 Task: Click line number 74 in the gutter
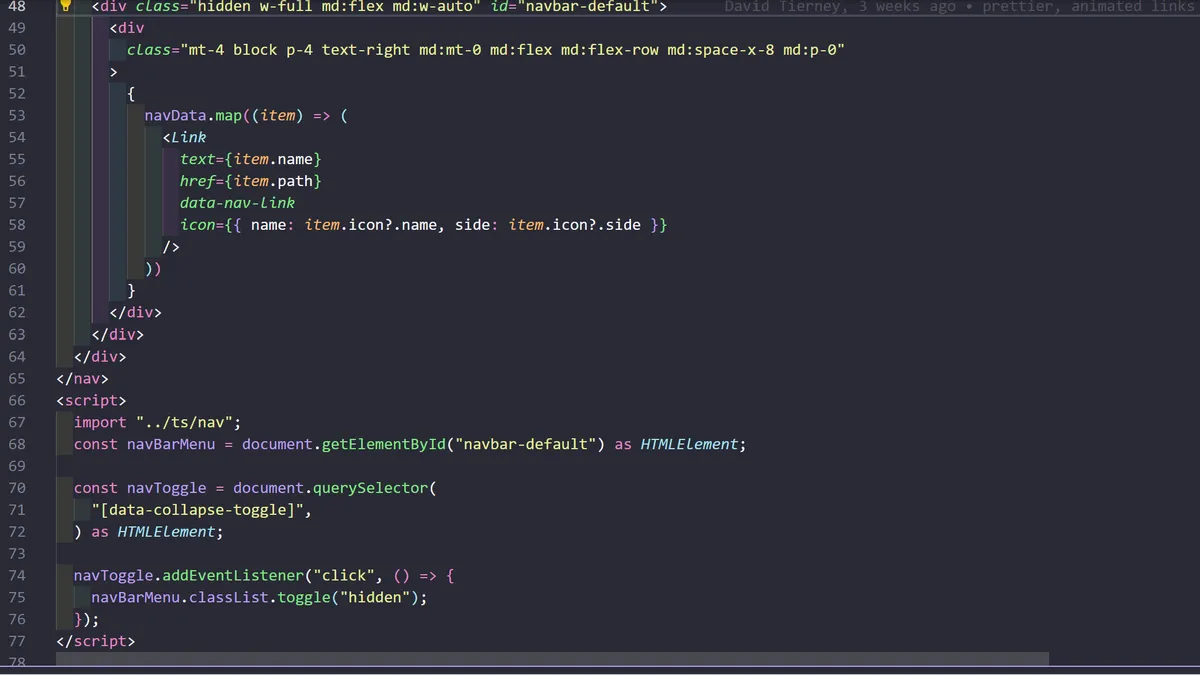17,576
